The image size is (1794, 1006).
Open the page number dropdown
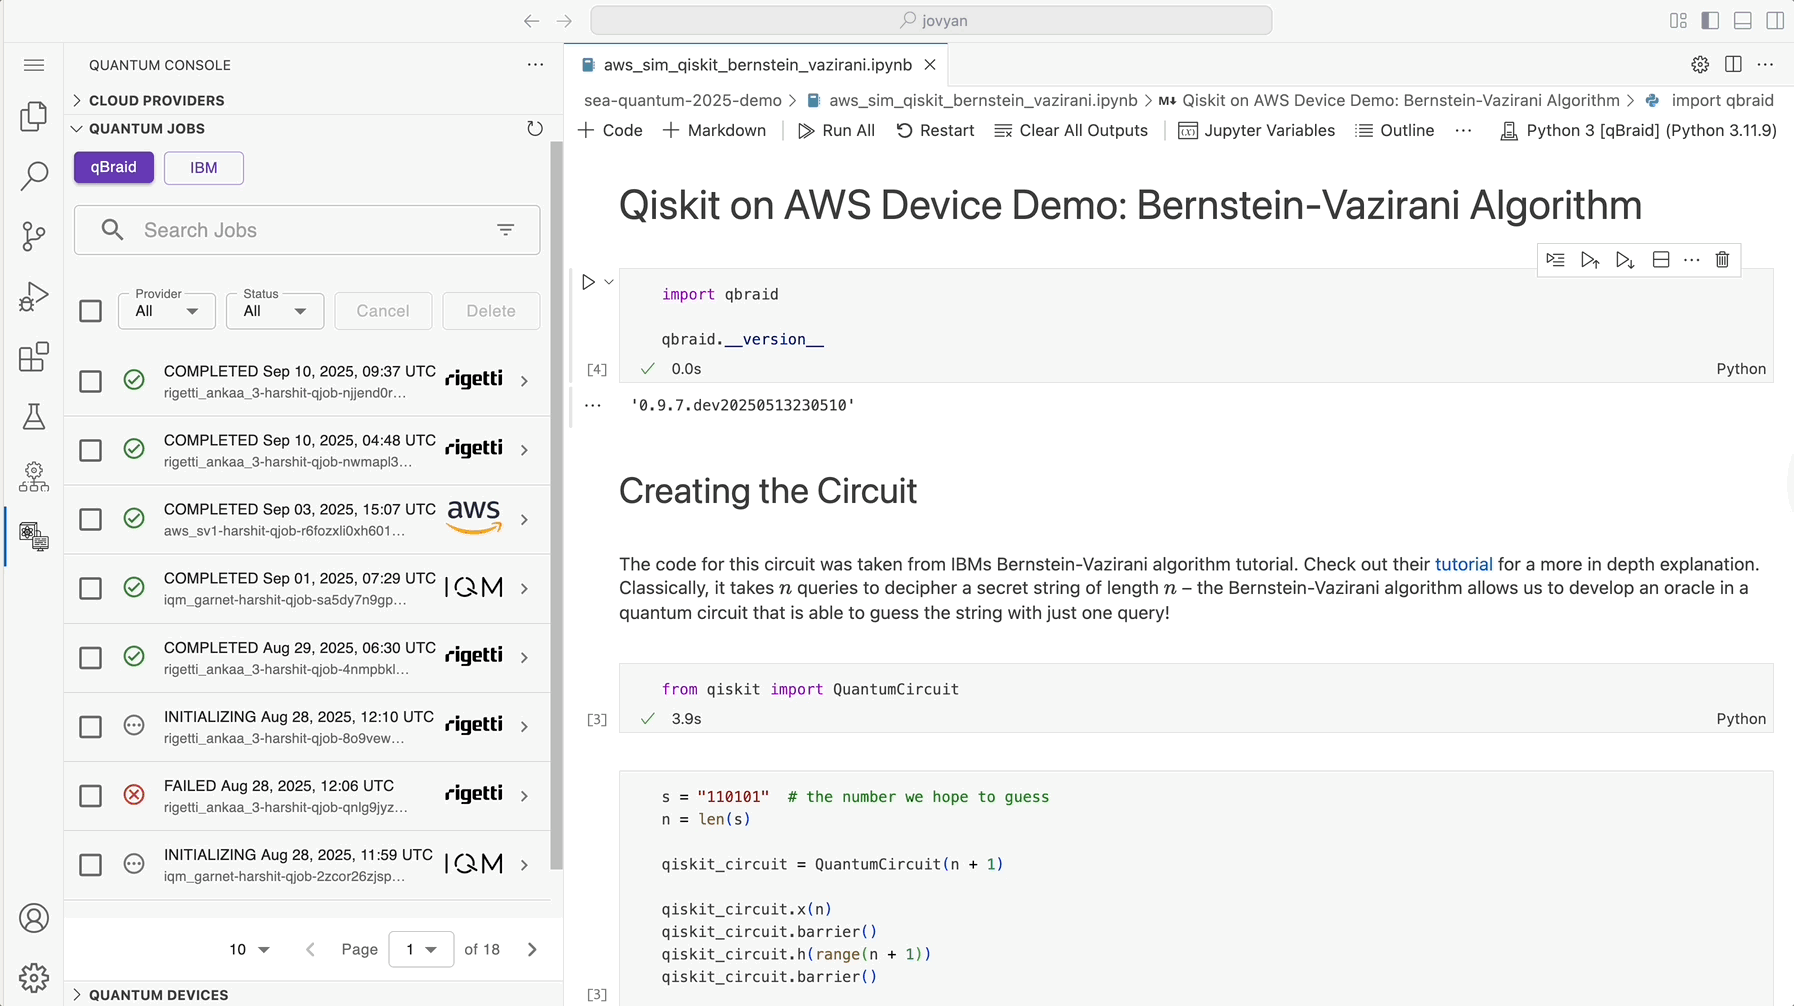coord(421,949)
